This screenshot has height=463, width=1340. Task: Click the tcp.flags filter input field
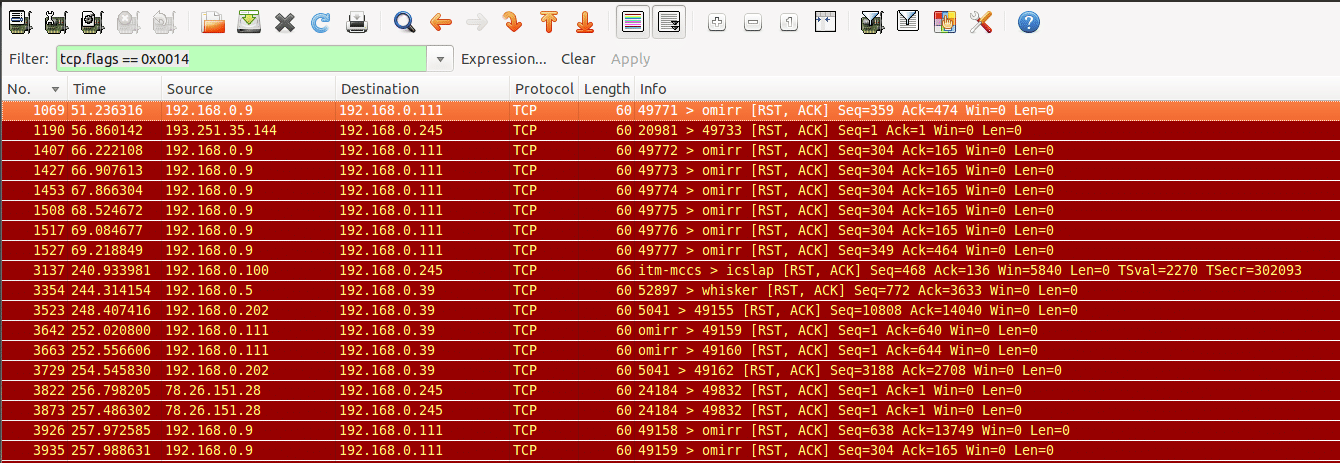[240, 59]
